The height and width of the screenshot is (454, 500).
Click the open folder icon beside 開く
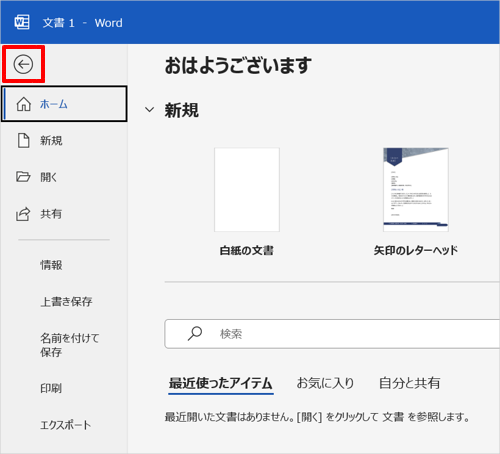pos(23,176)
